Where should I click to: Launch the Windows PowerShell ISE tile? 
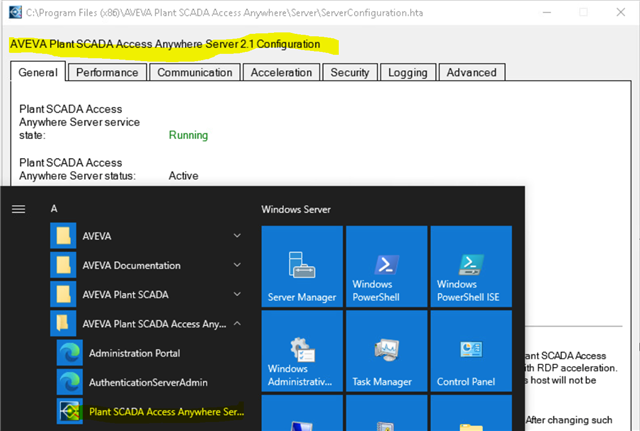click(x=471, y=266)
